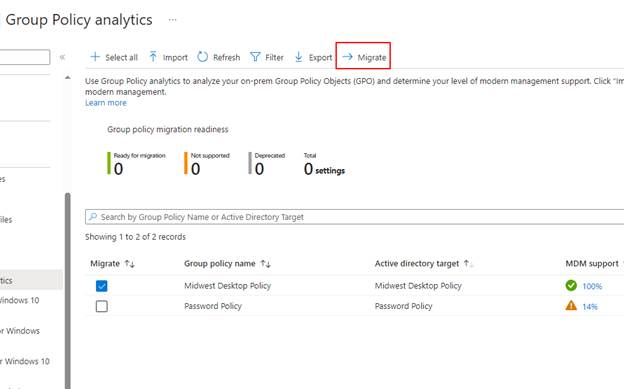Click the sidebar scroll-up arrow

pos(68,78)
